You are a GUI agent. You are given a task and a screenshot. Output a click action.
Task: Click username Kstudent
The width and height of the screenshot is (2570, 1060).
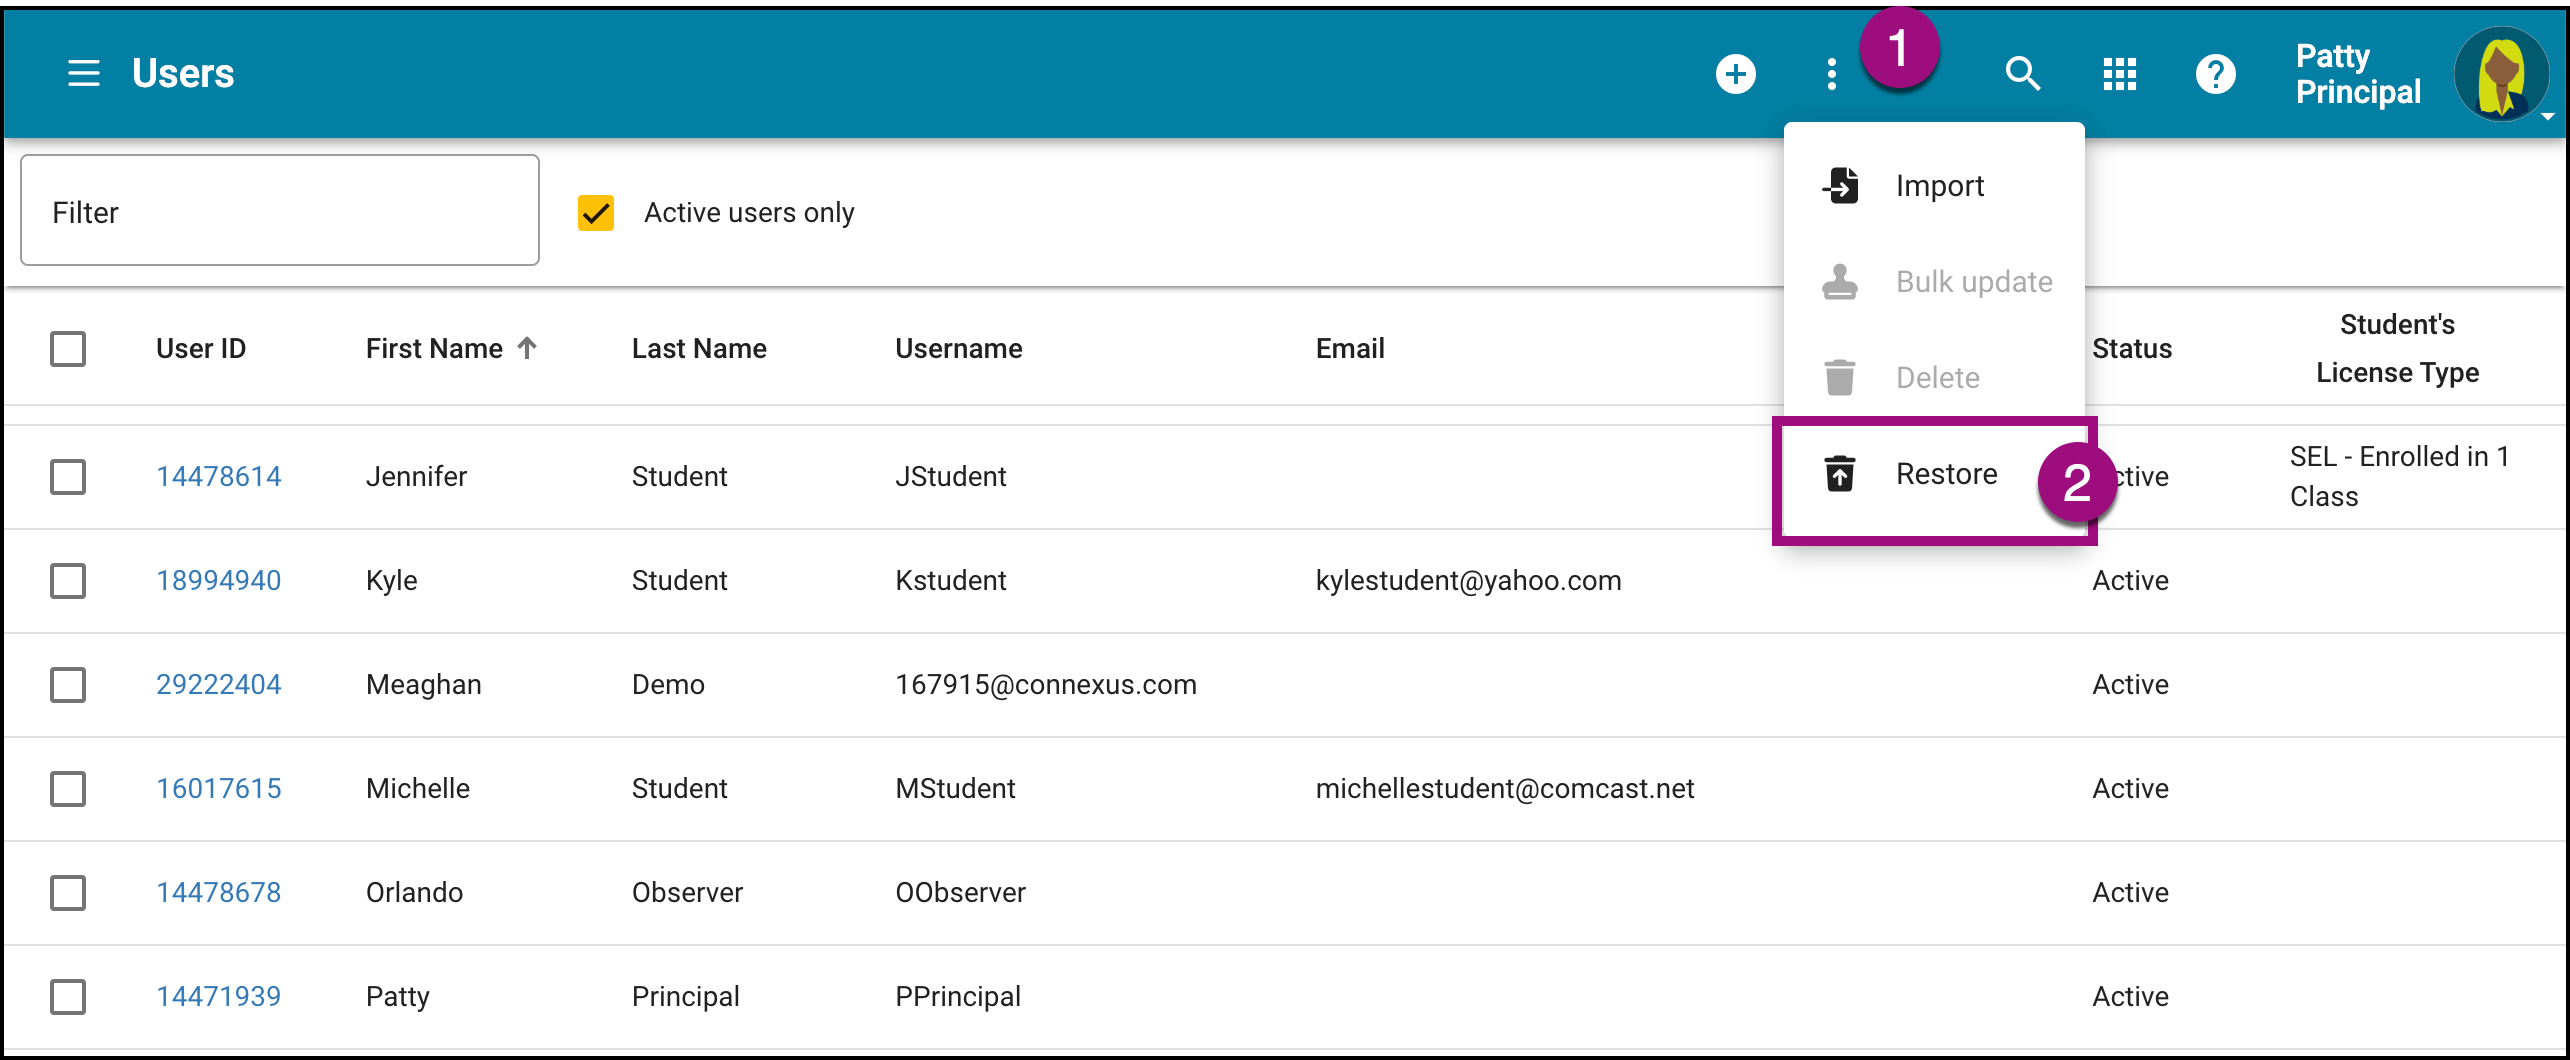[x=951, y=581]
